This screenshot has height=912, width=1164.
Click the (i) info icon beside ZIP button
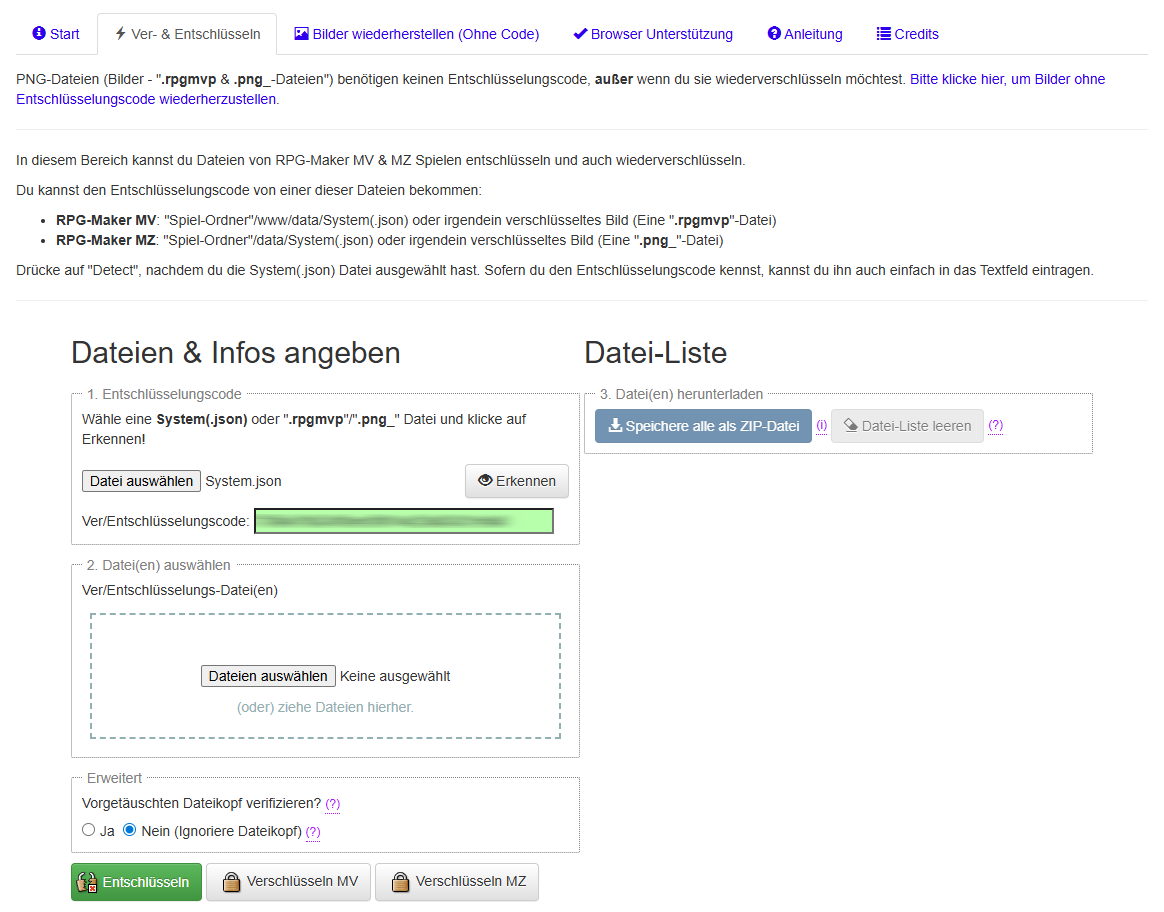coord(821,425)
